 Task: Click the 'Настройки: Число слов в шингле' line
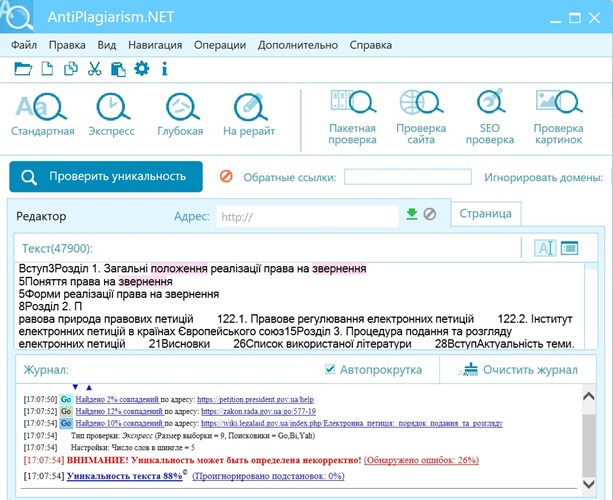[x=133, y=447]
